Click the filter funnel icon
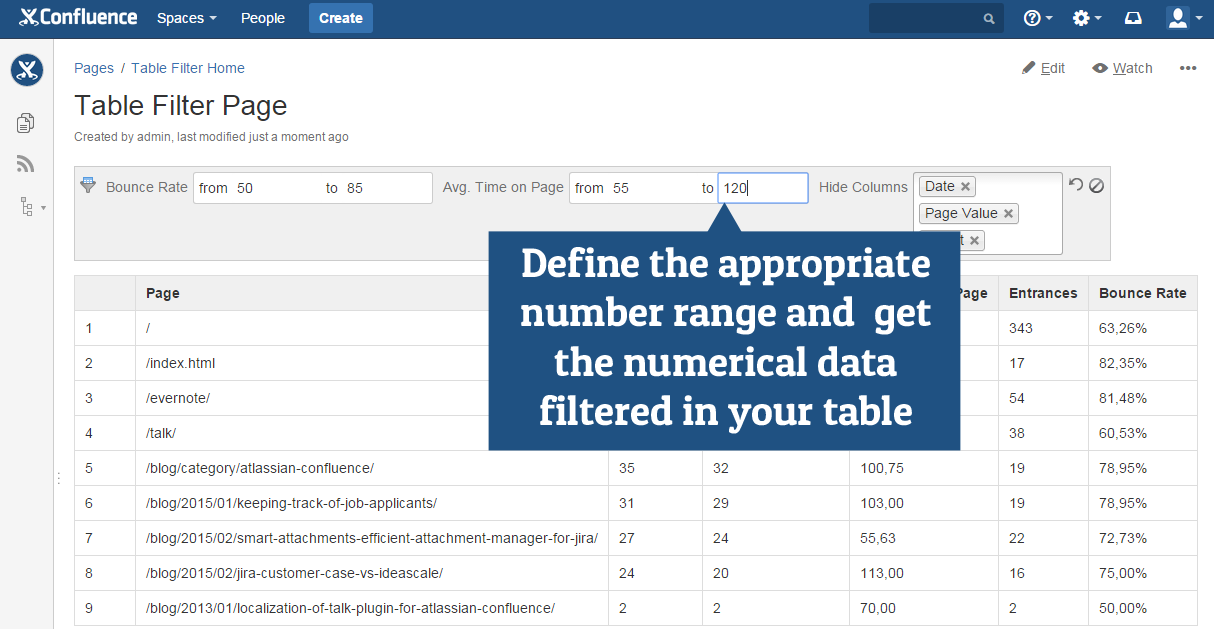This screenshot has height=629, width=1214. (x=88, y=185)
